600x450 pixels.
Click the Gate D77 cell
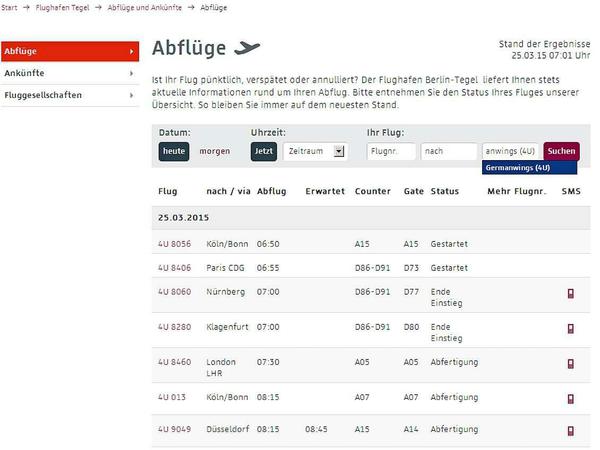tap(411, 292)
